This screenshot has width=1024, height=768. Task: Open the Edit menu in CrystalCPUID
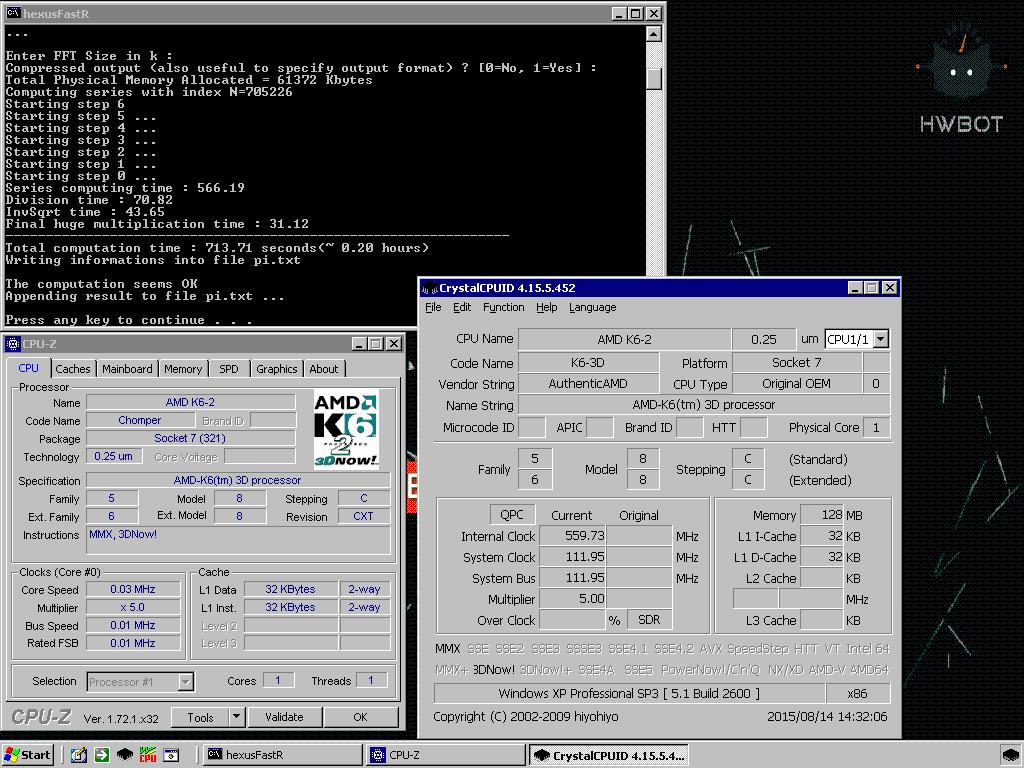[462, 307]
